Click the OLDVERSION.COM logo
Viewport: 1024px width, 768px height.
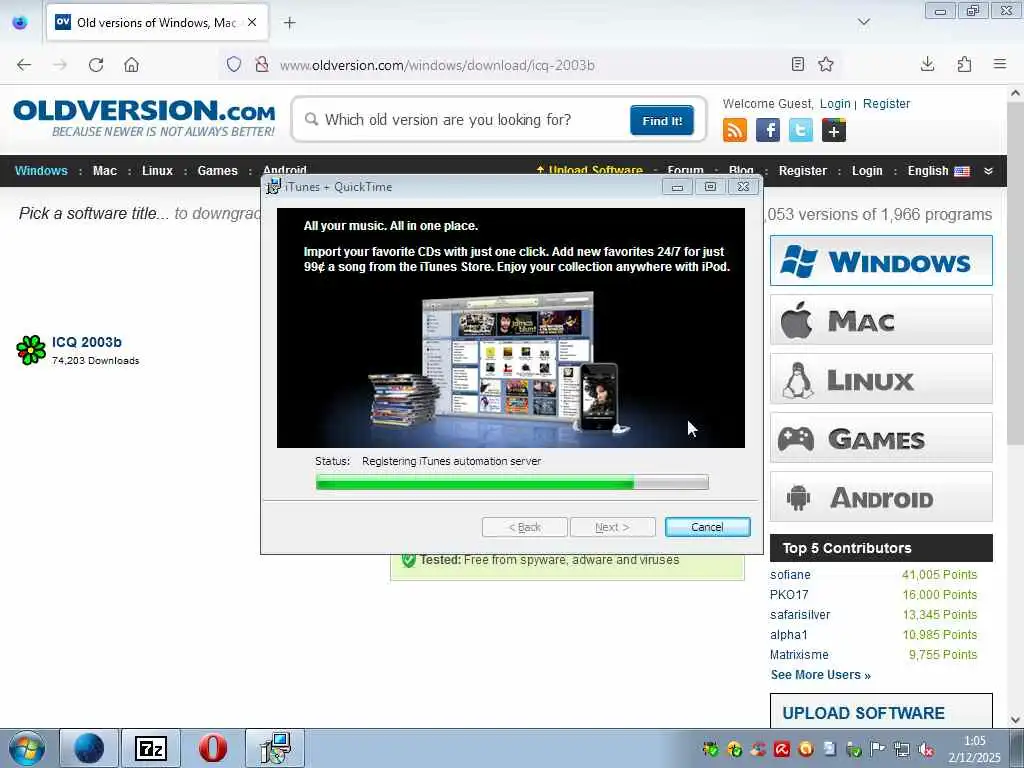click(144, 117)
